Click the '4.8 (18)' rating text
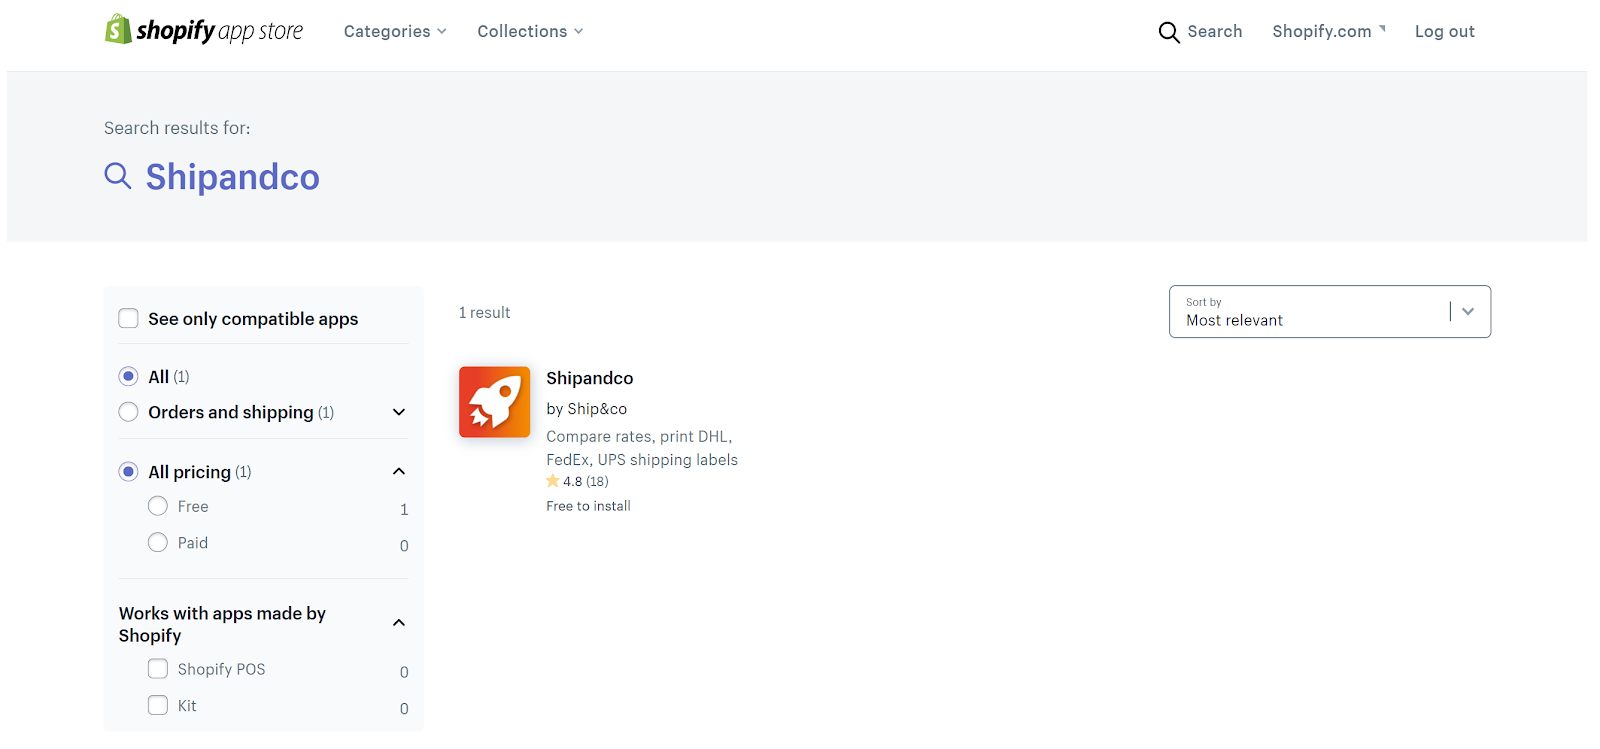The width and height of the screenshot is (1600, 749). tap(586, 481)
